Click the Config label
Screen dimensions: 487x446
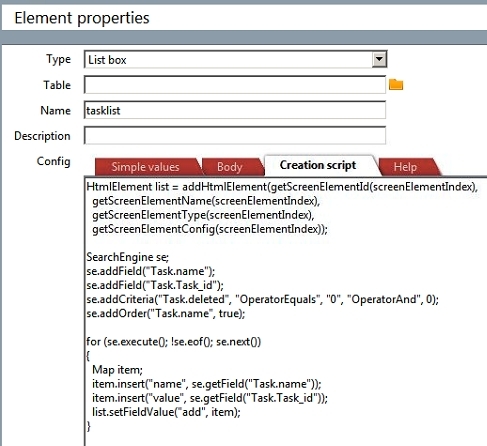coord(54,161)
